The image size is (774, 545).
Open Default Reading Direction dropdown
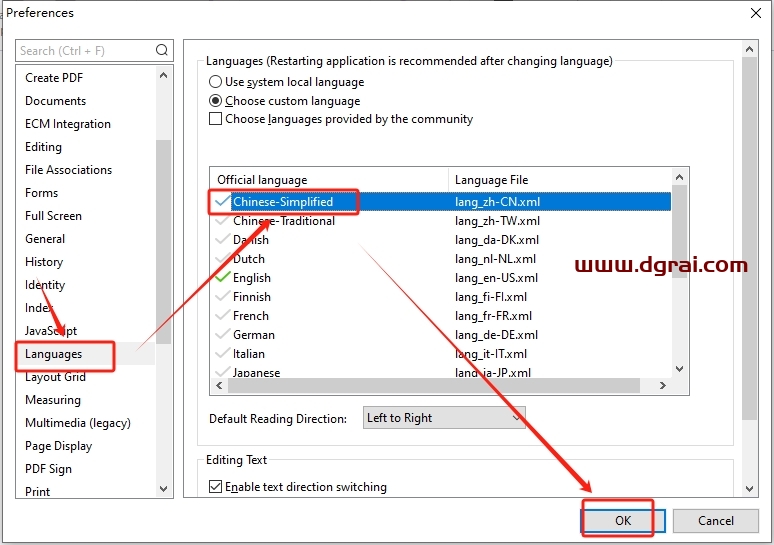coord(444,418)
